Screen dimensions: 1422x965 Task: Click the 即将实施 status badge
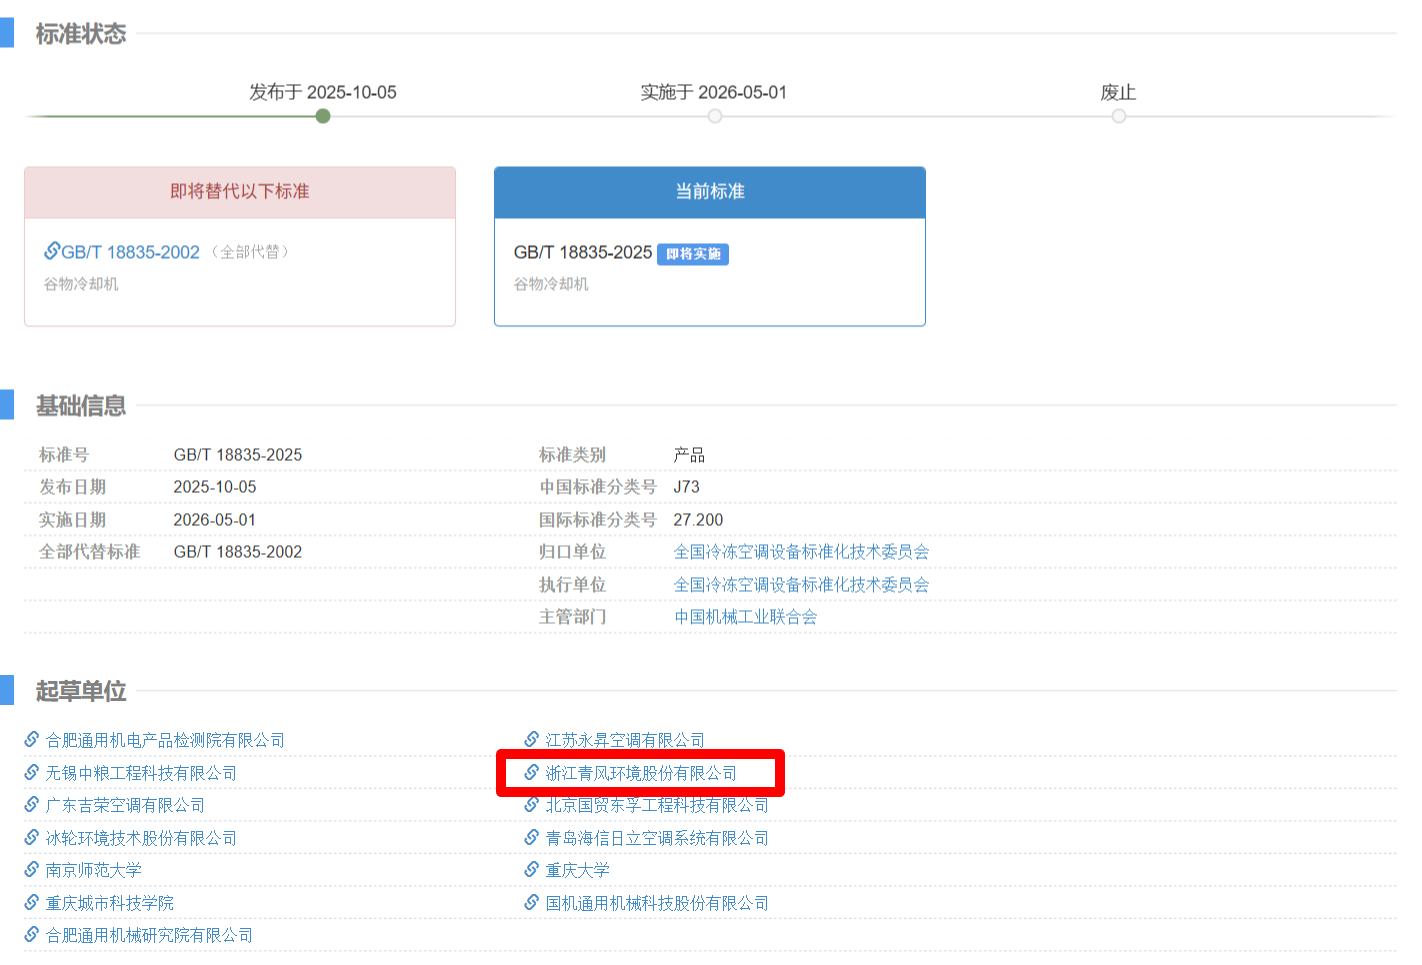pyautogui.click(x=693, y=254)
